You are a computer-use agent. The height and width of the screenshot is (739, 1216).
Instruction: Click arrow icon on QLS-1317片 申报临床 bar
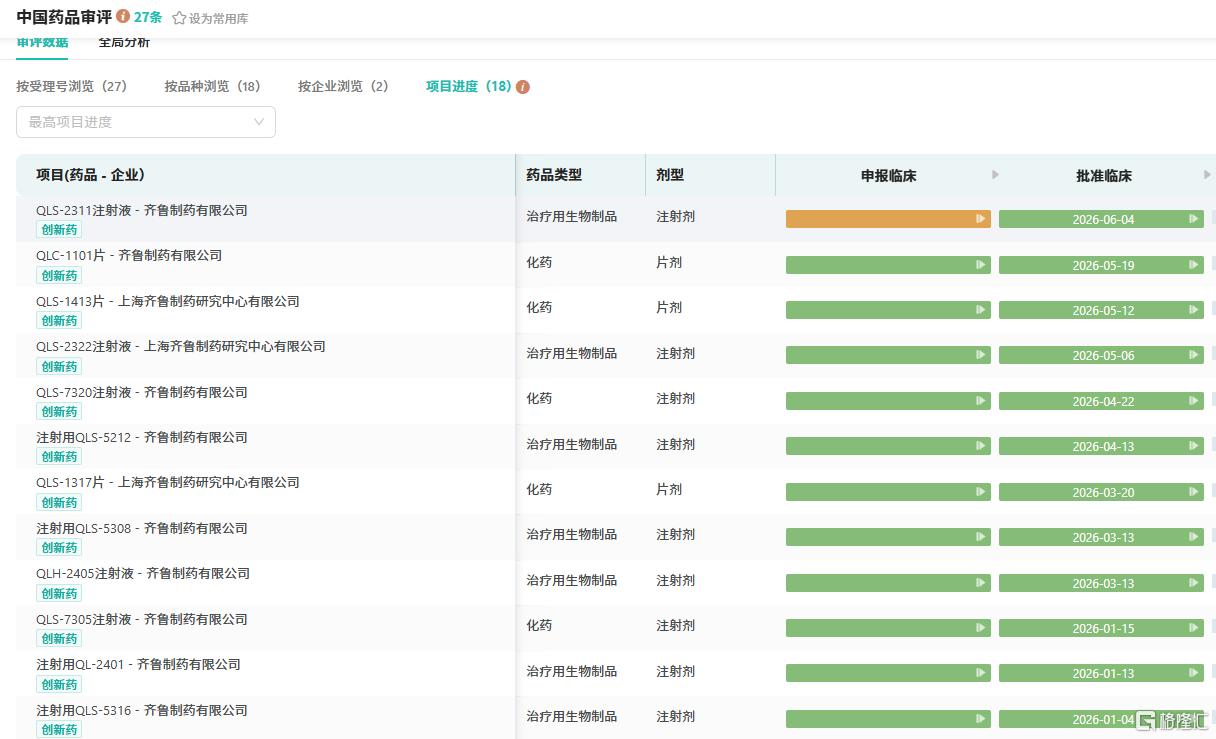981,492
